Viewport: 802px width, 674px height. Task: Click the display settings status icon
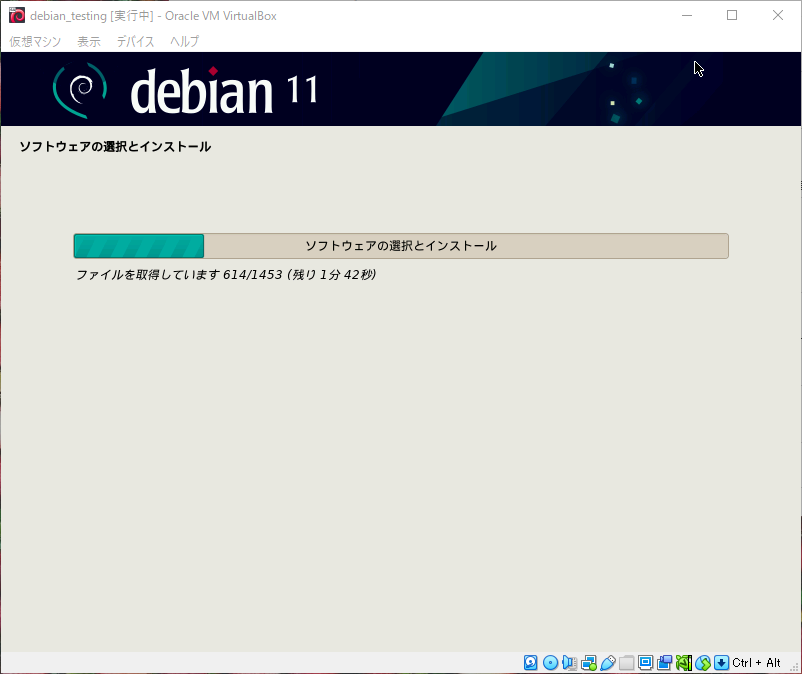(645, 663)
